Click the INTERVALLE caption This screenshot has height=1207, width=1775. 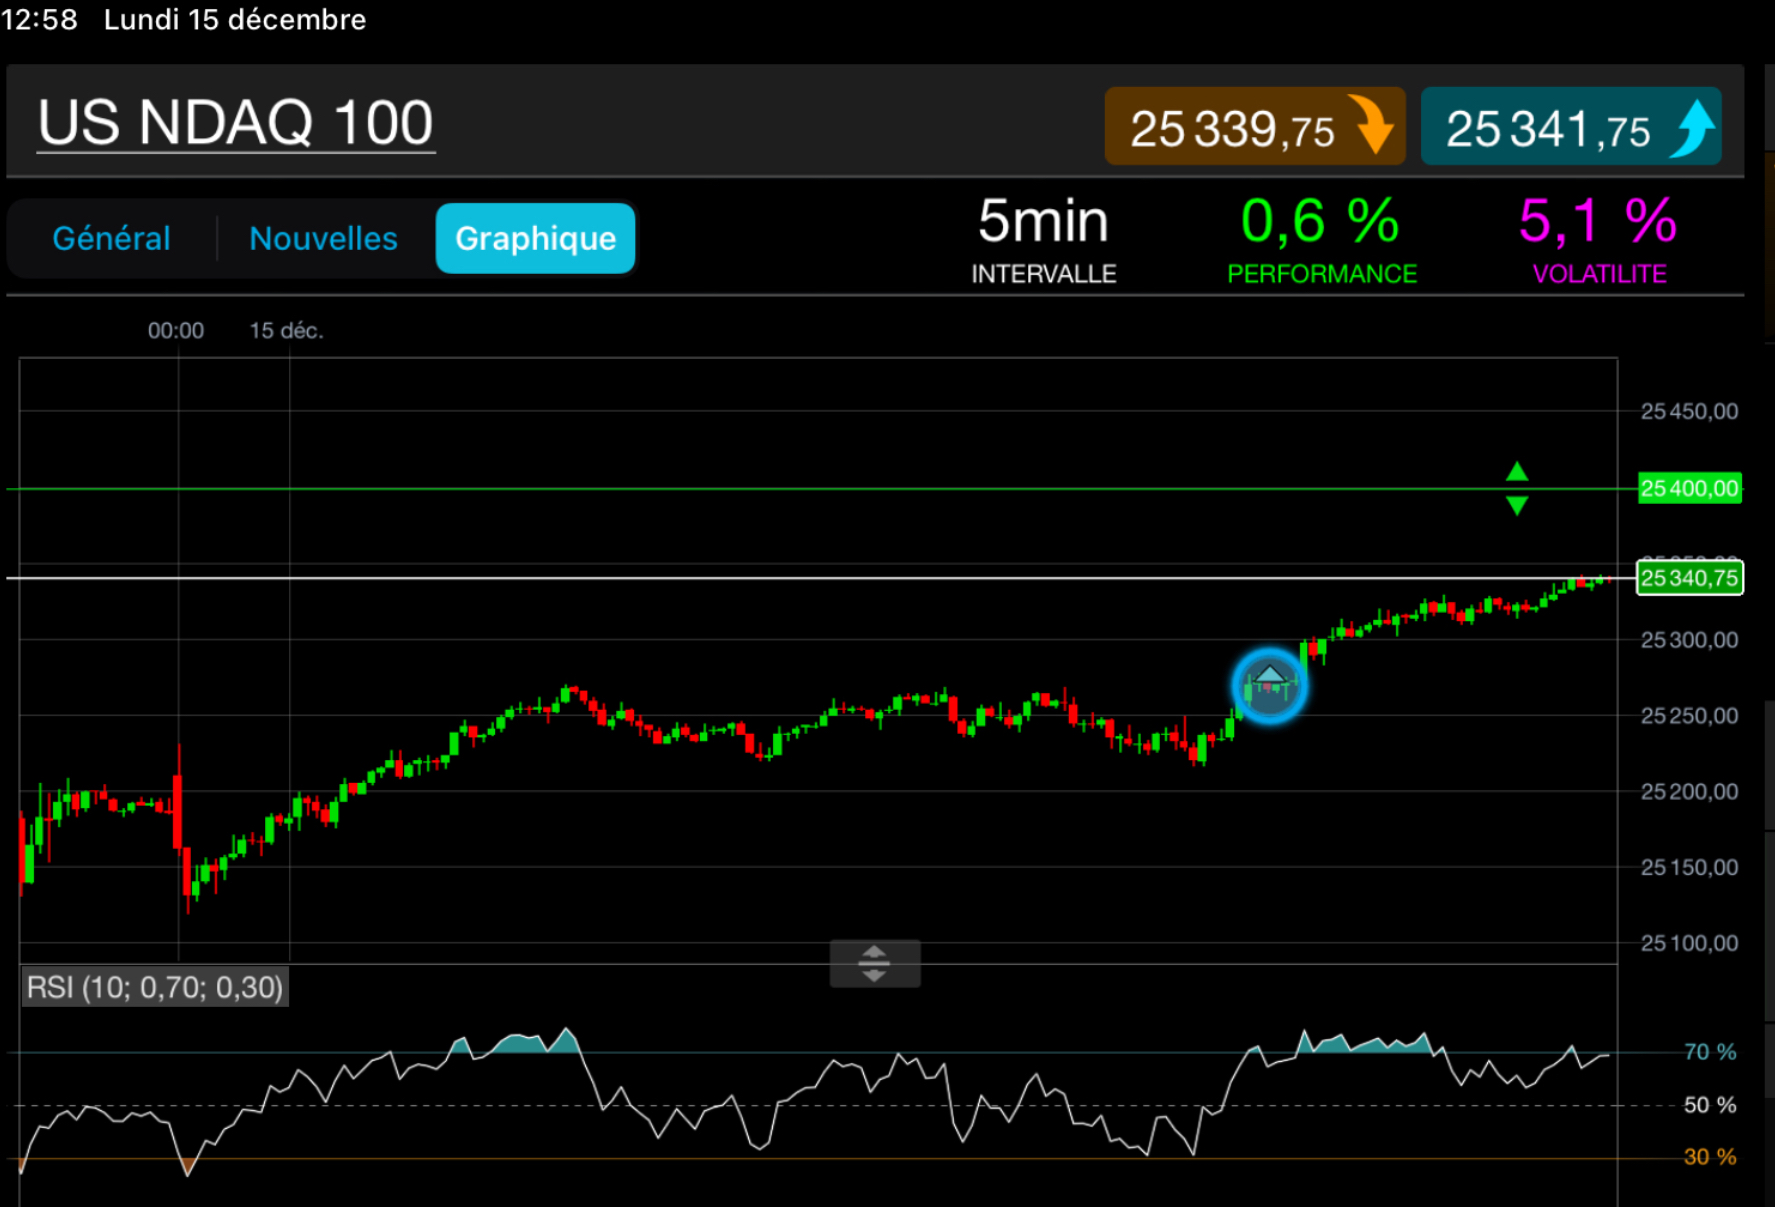1044,274
